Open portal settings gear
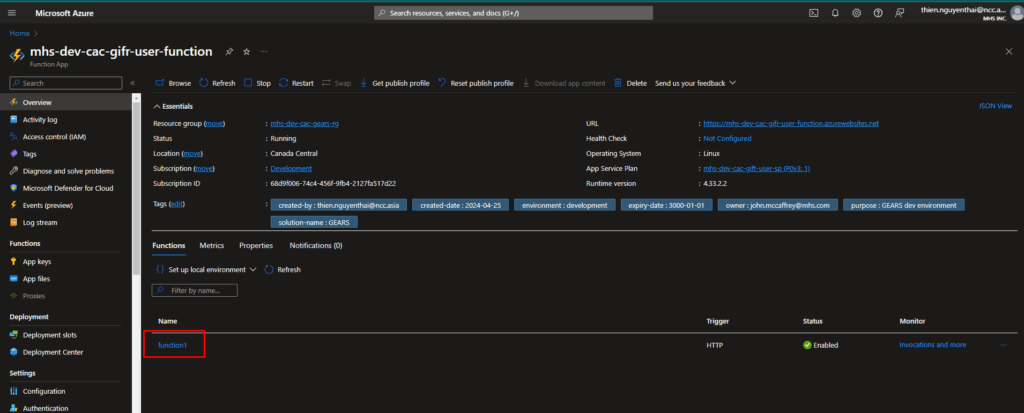Viewport: 1024px width, 413px height. pos(856,12)
